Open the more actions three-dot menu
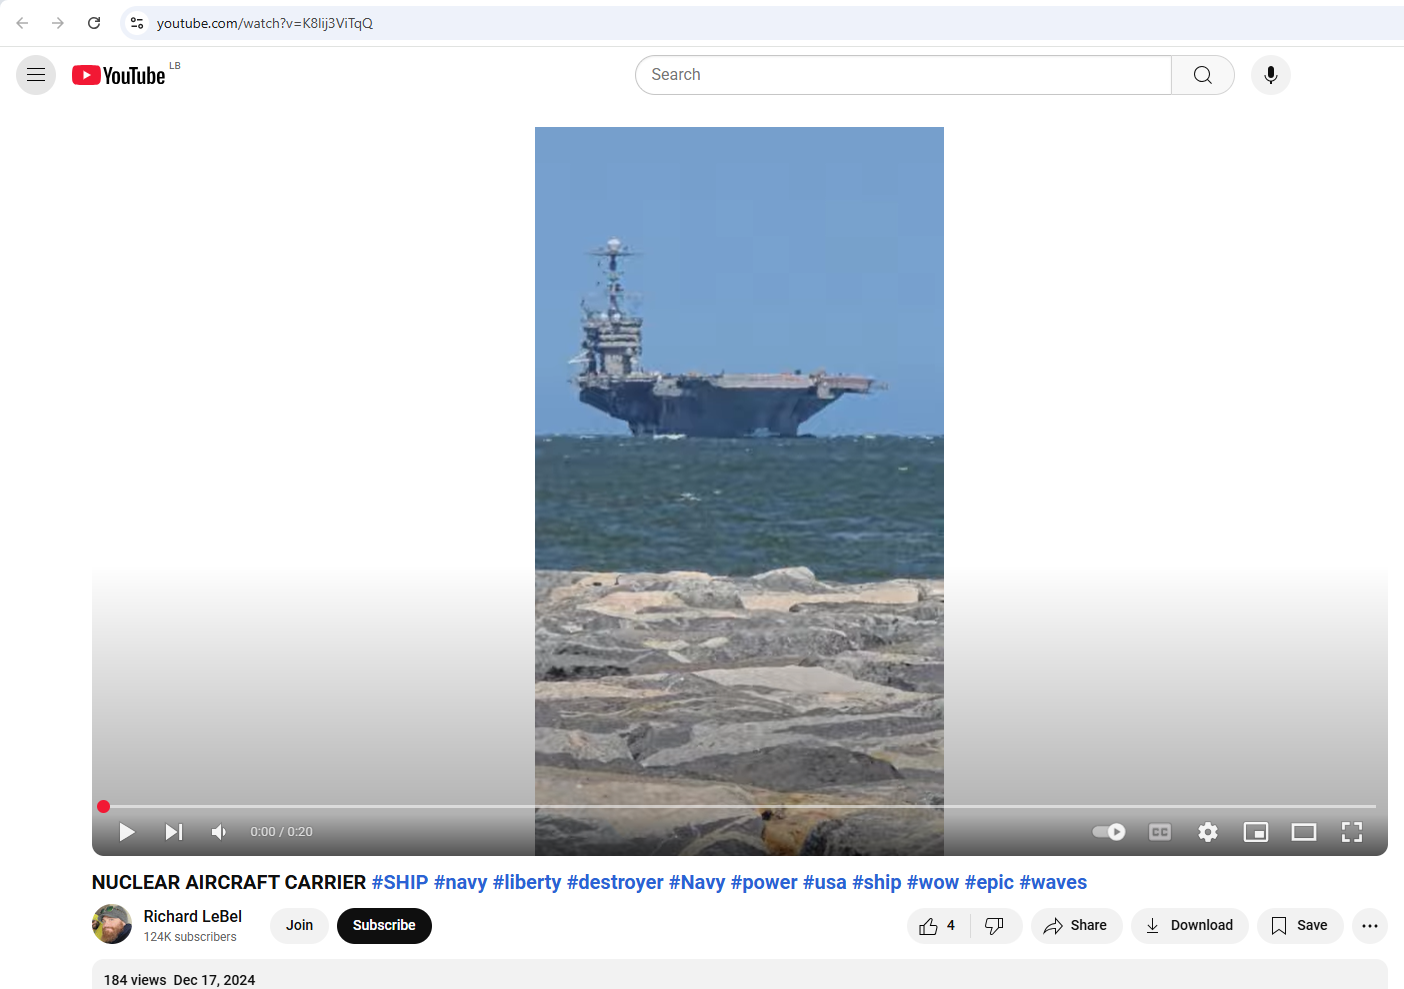1404x989 pixels. (x=1369, y=926)
